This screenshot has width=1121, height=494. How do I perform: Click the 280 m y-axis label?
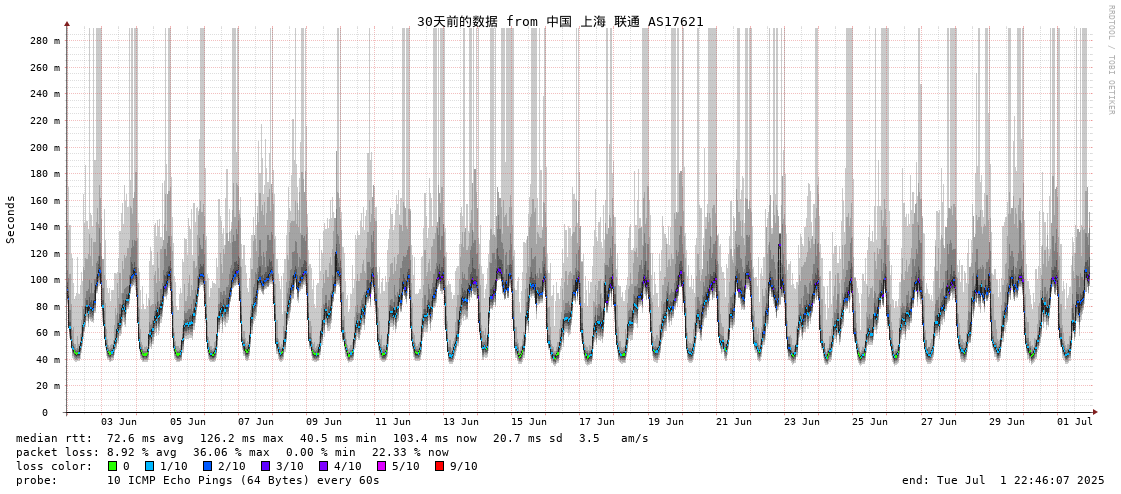45,41
